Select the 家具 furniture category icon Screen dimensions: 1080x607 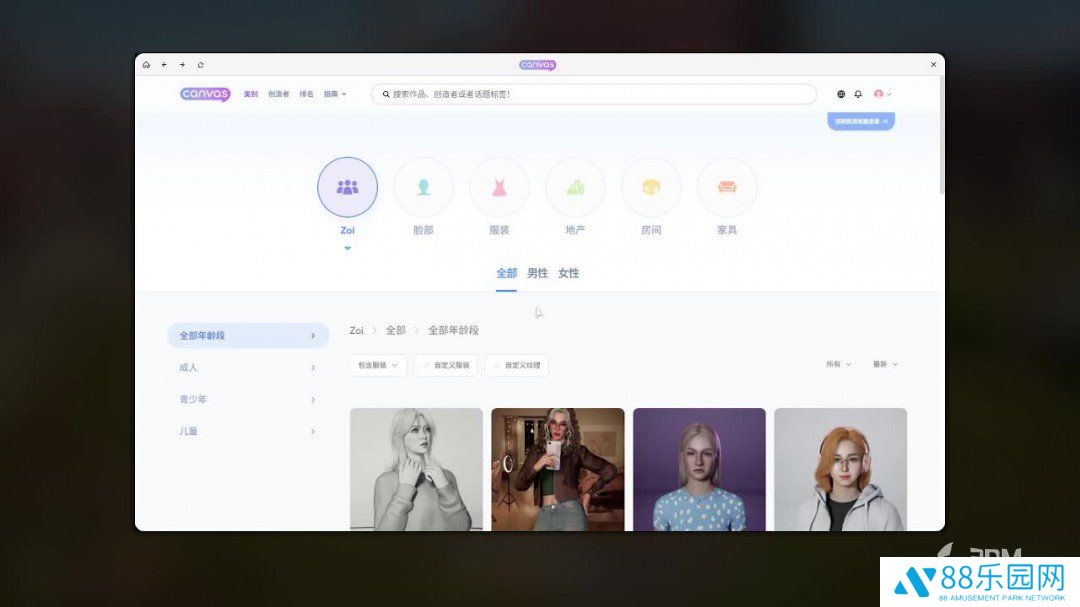727,187
